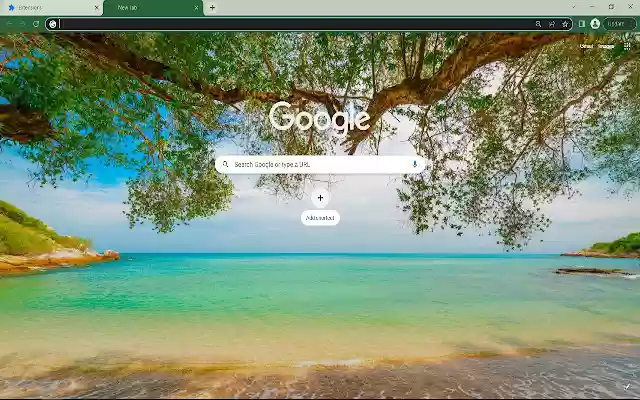Open the Images link

606,46
